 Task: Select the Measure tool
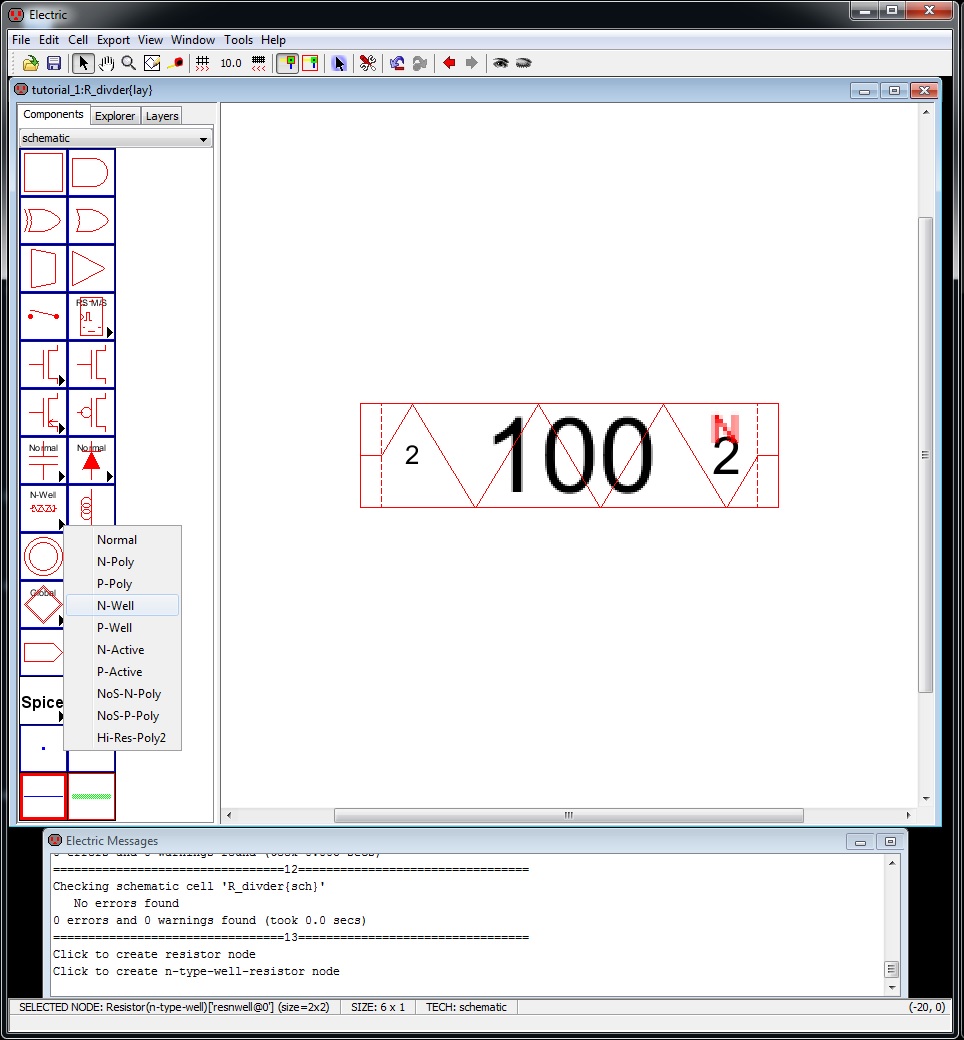point(176,63)
